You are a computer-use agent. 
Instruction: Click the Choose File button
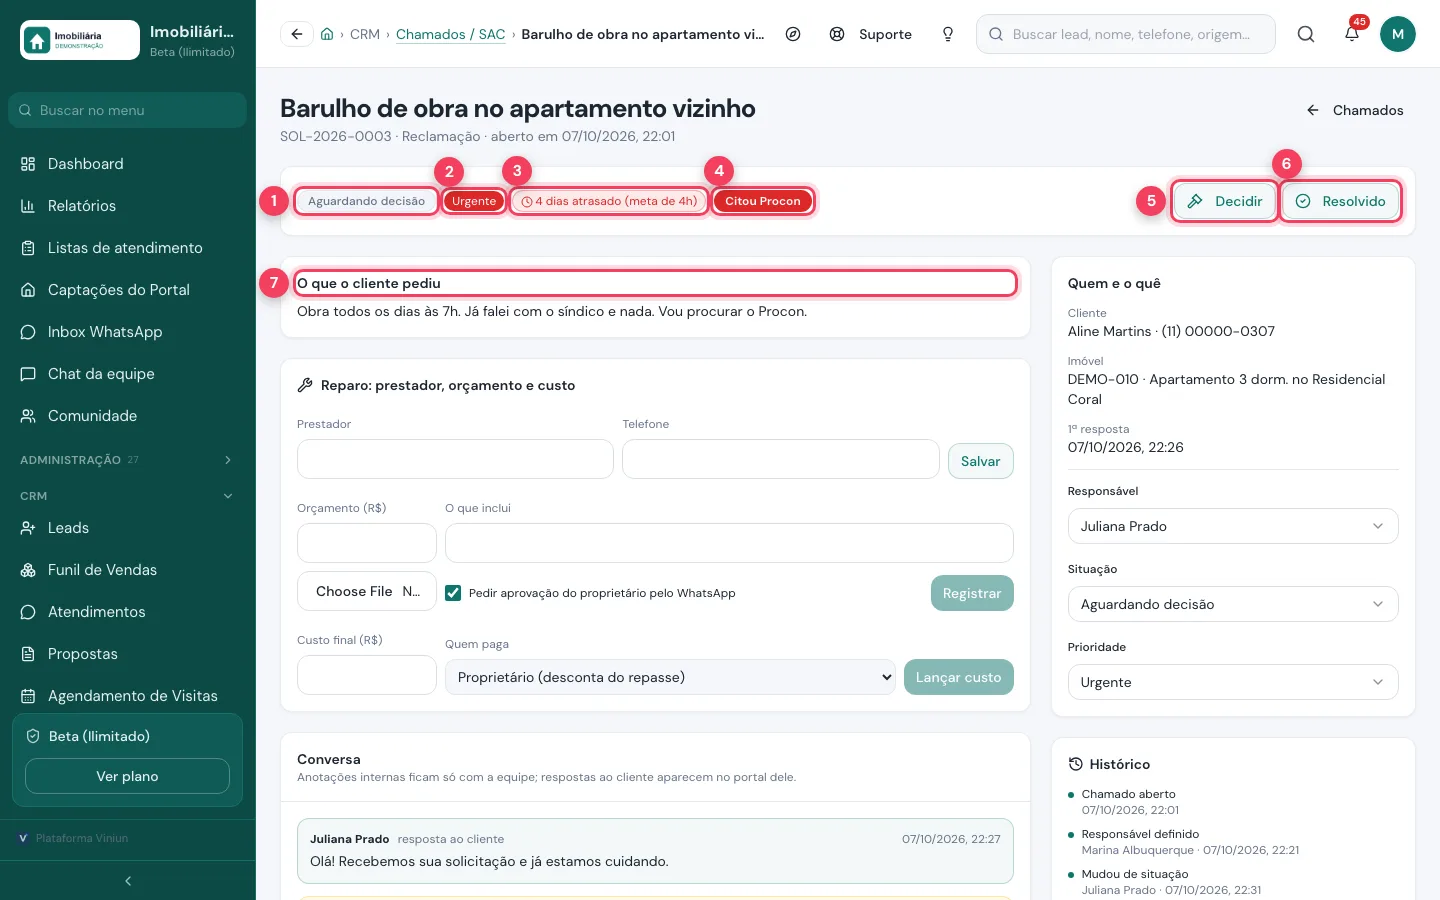point(354,591)
